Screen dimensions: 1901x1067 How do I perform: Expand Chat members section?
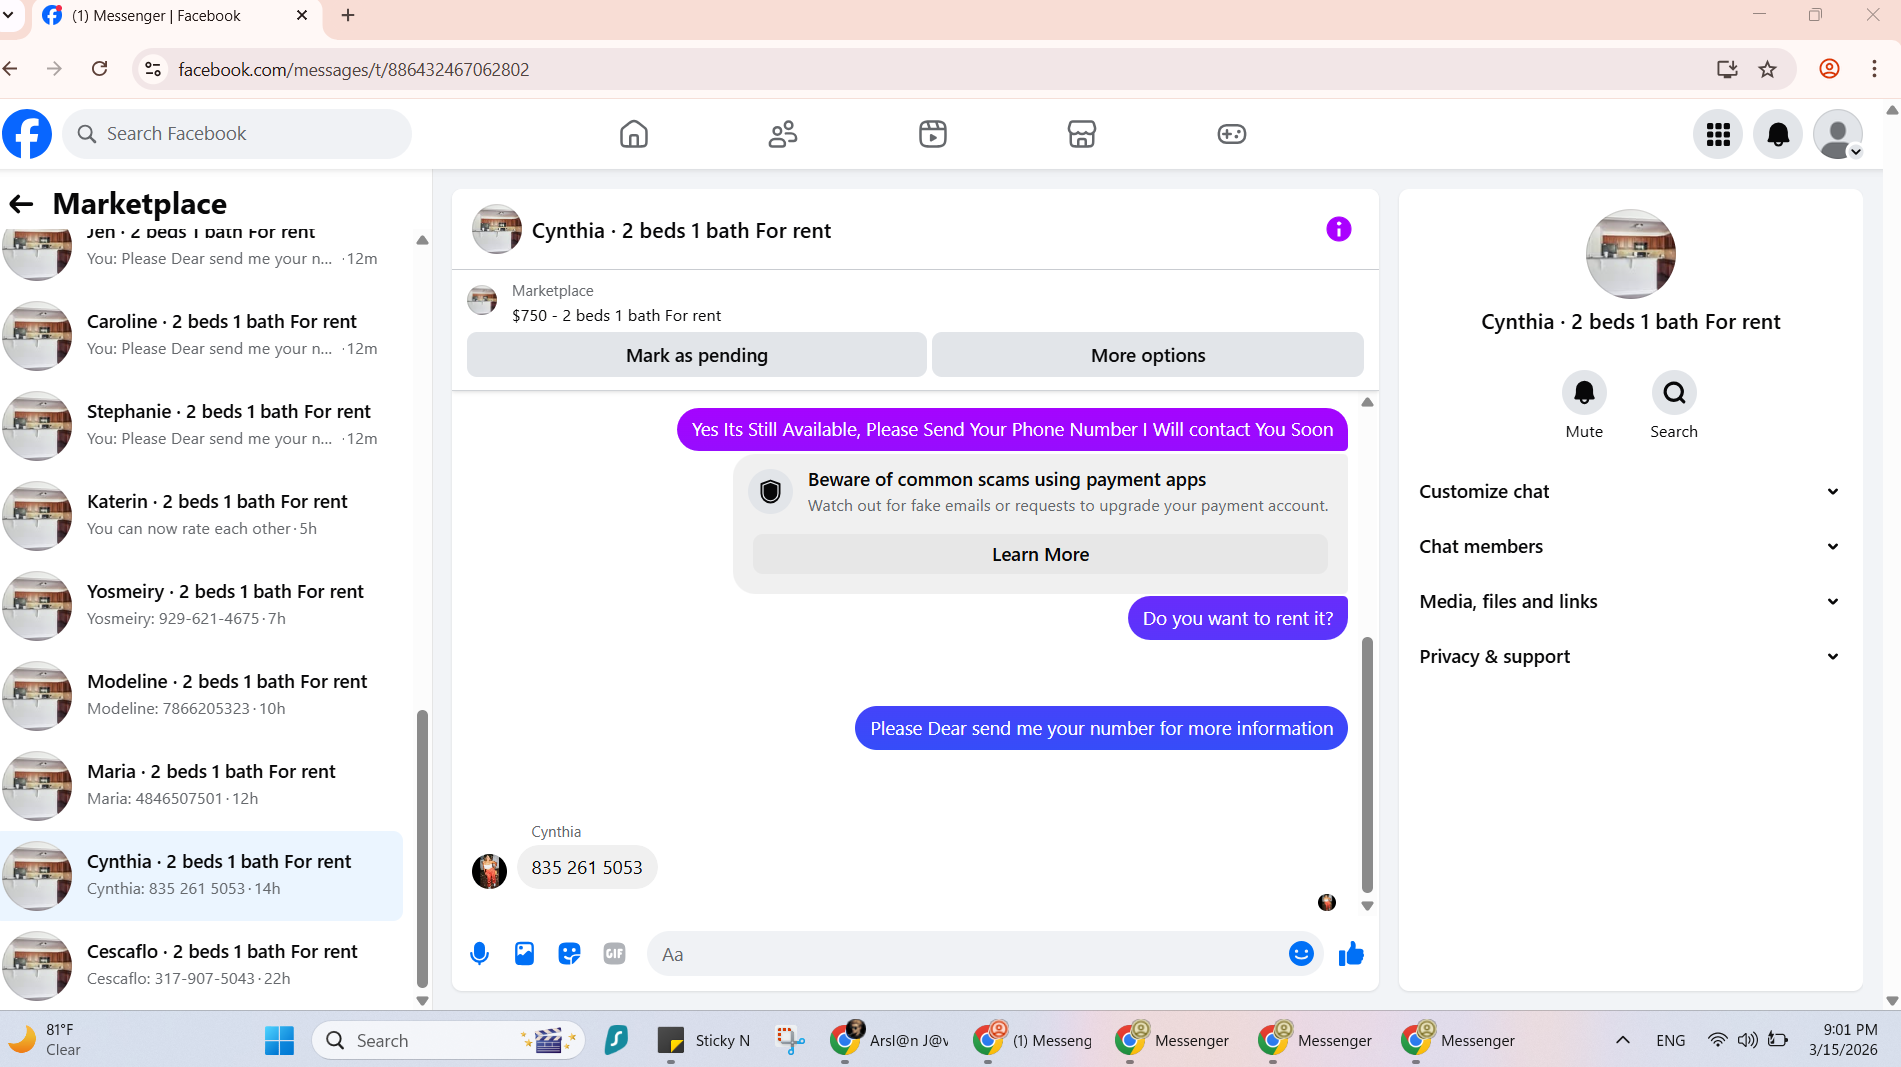coord(1630,547)
